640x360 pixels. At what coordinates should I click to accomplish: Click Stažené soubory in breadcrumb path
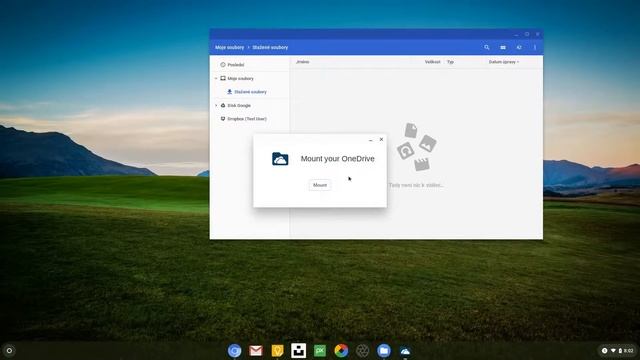click(270, 47)
